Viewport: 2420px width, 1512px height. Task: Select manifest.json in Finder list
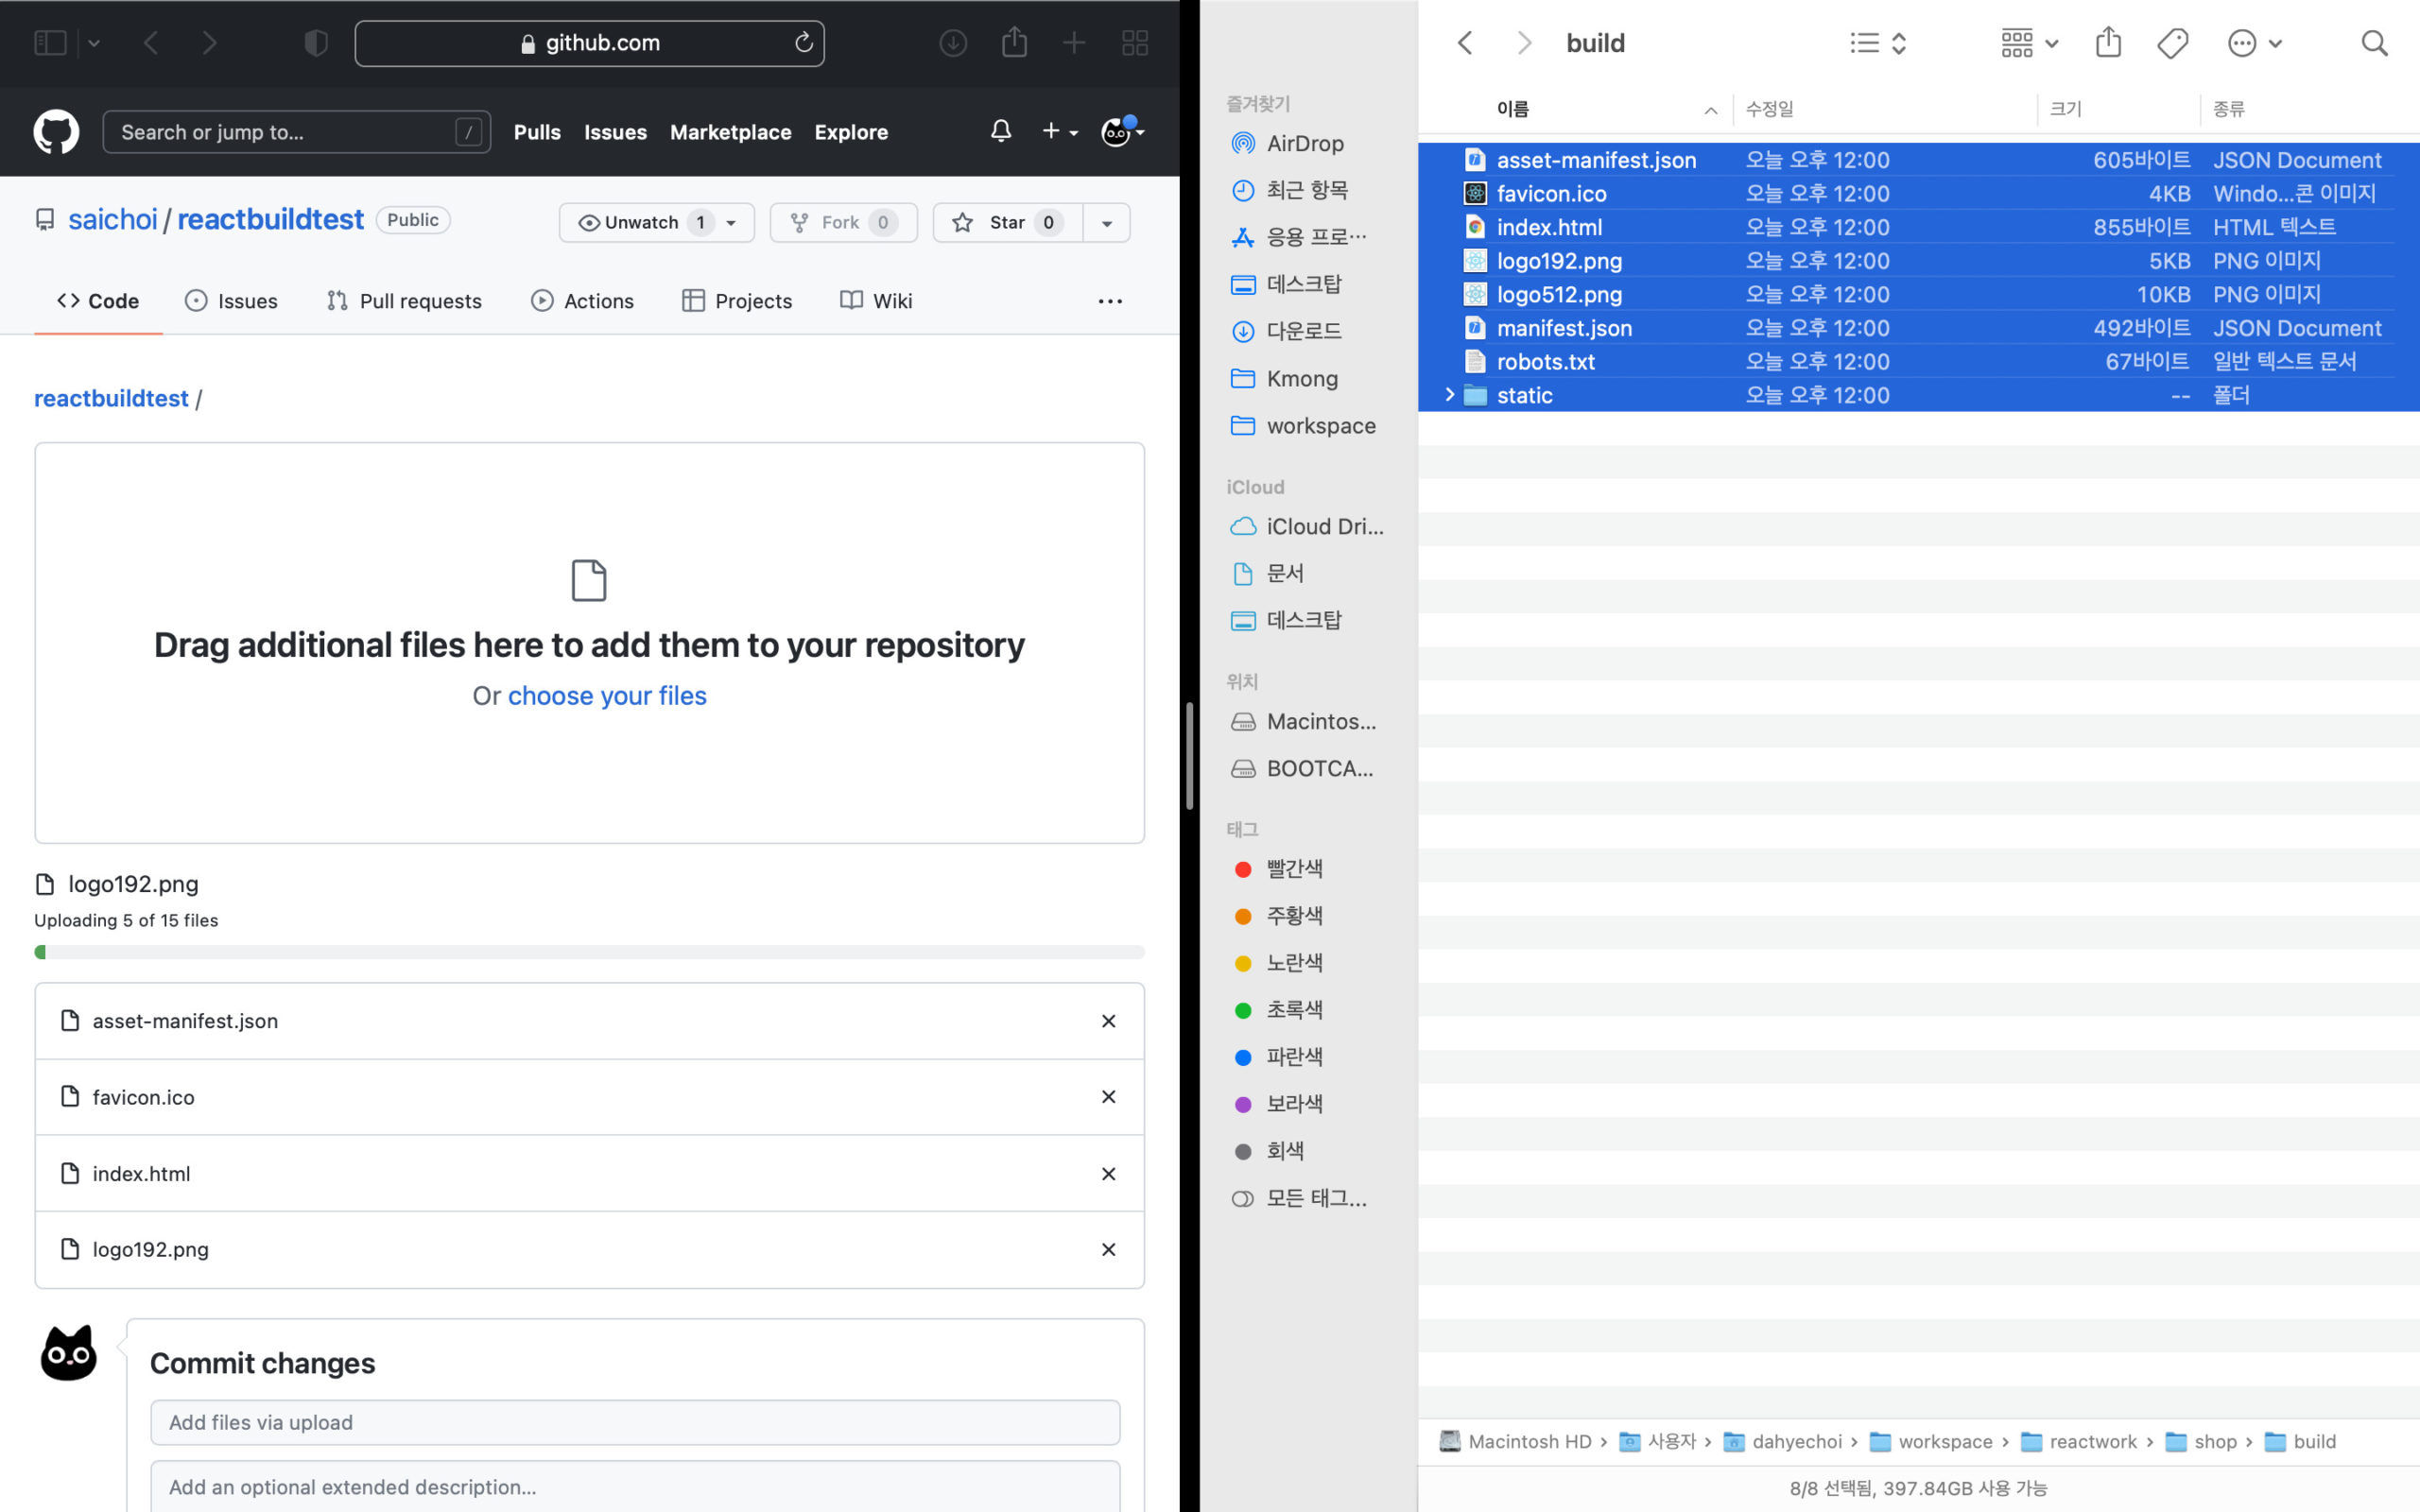1918,328
